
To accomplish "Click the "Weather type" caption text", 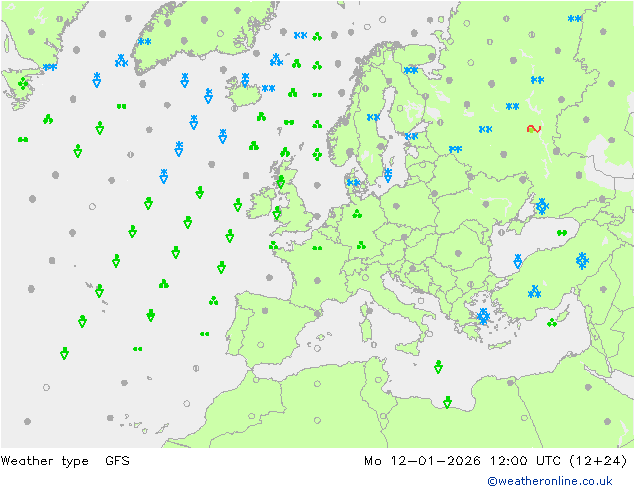I will point(45,461).
